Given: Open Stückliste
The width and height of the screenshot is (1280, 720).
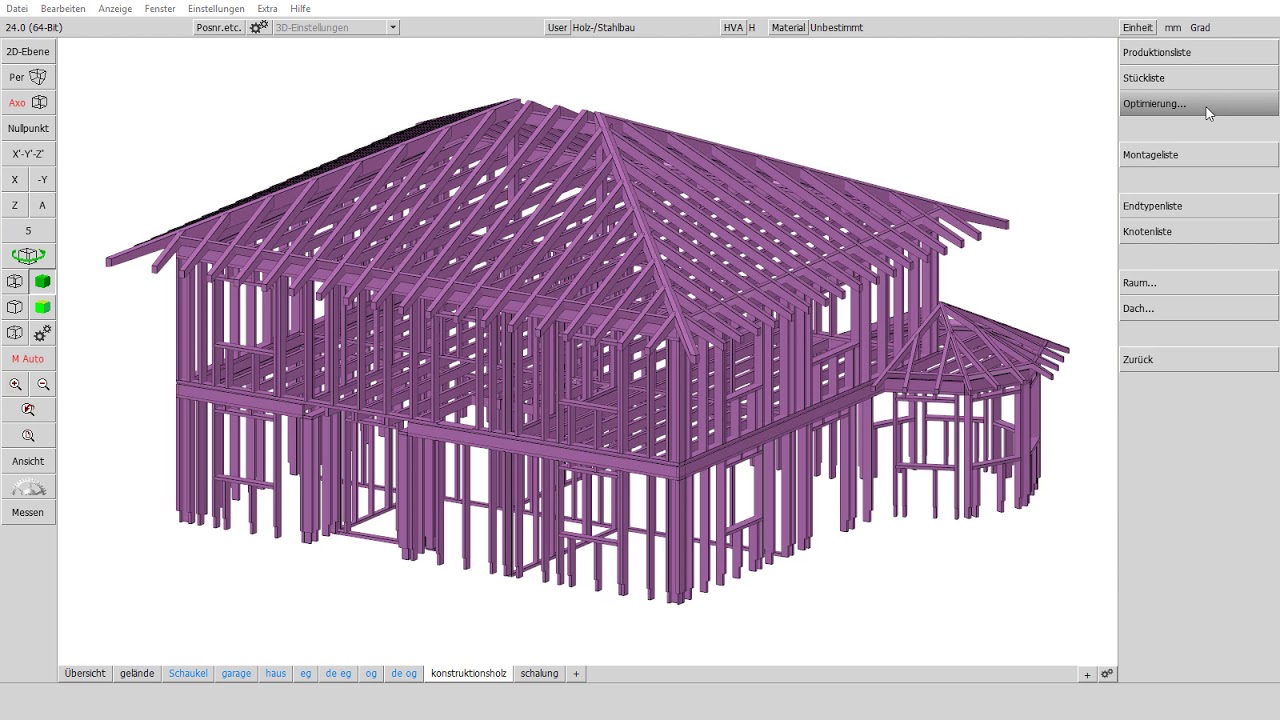Looking at the screenshot, I should click(1199, 78).
